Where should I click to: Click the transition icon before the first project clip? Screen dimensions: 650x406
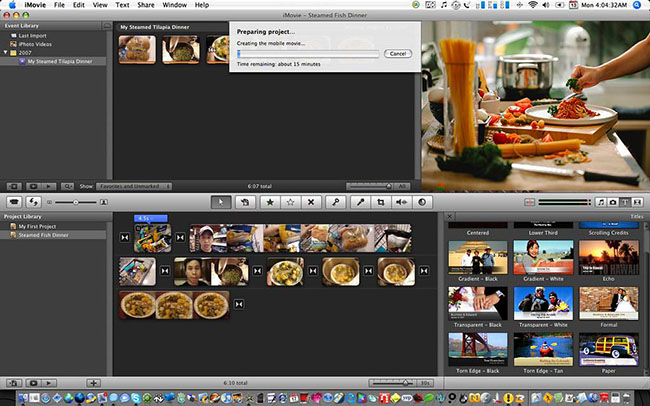pos(125,237)
